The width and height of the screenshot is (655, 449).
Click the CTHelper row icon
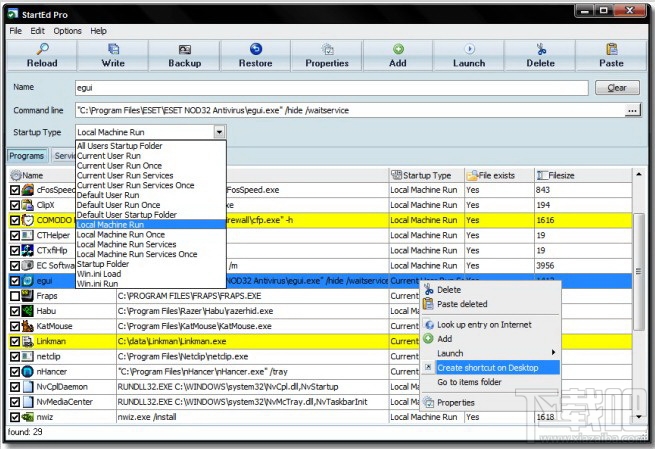(28, 235)
